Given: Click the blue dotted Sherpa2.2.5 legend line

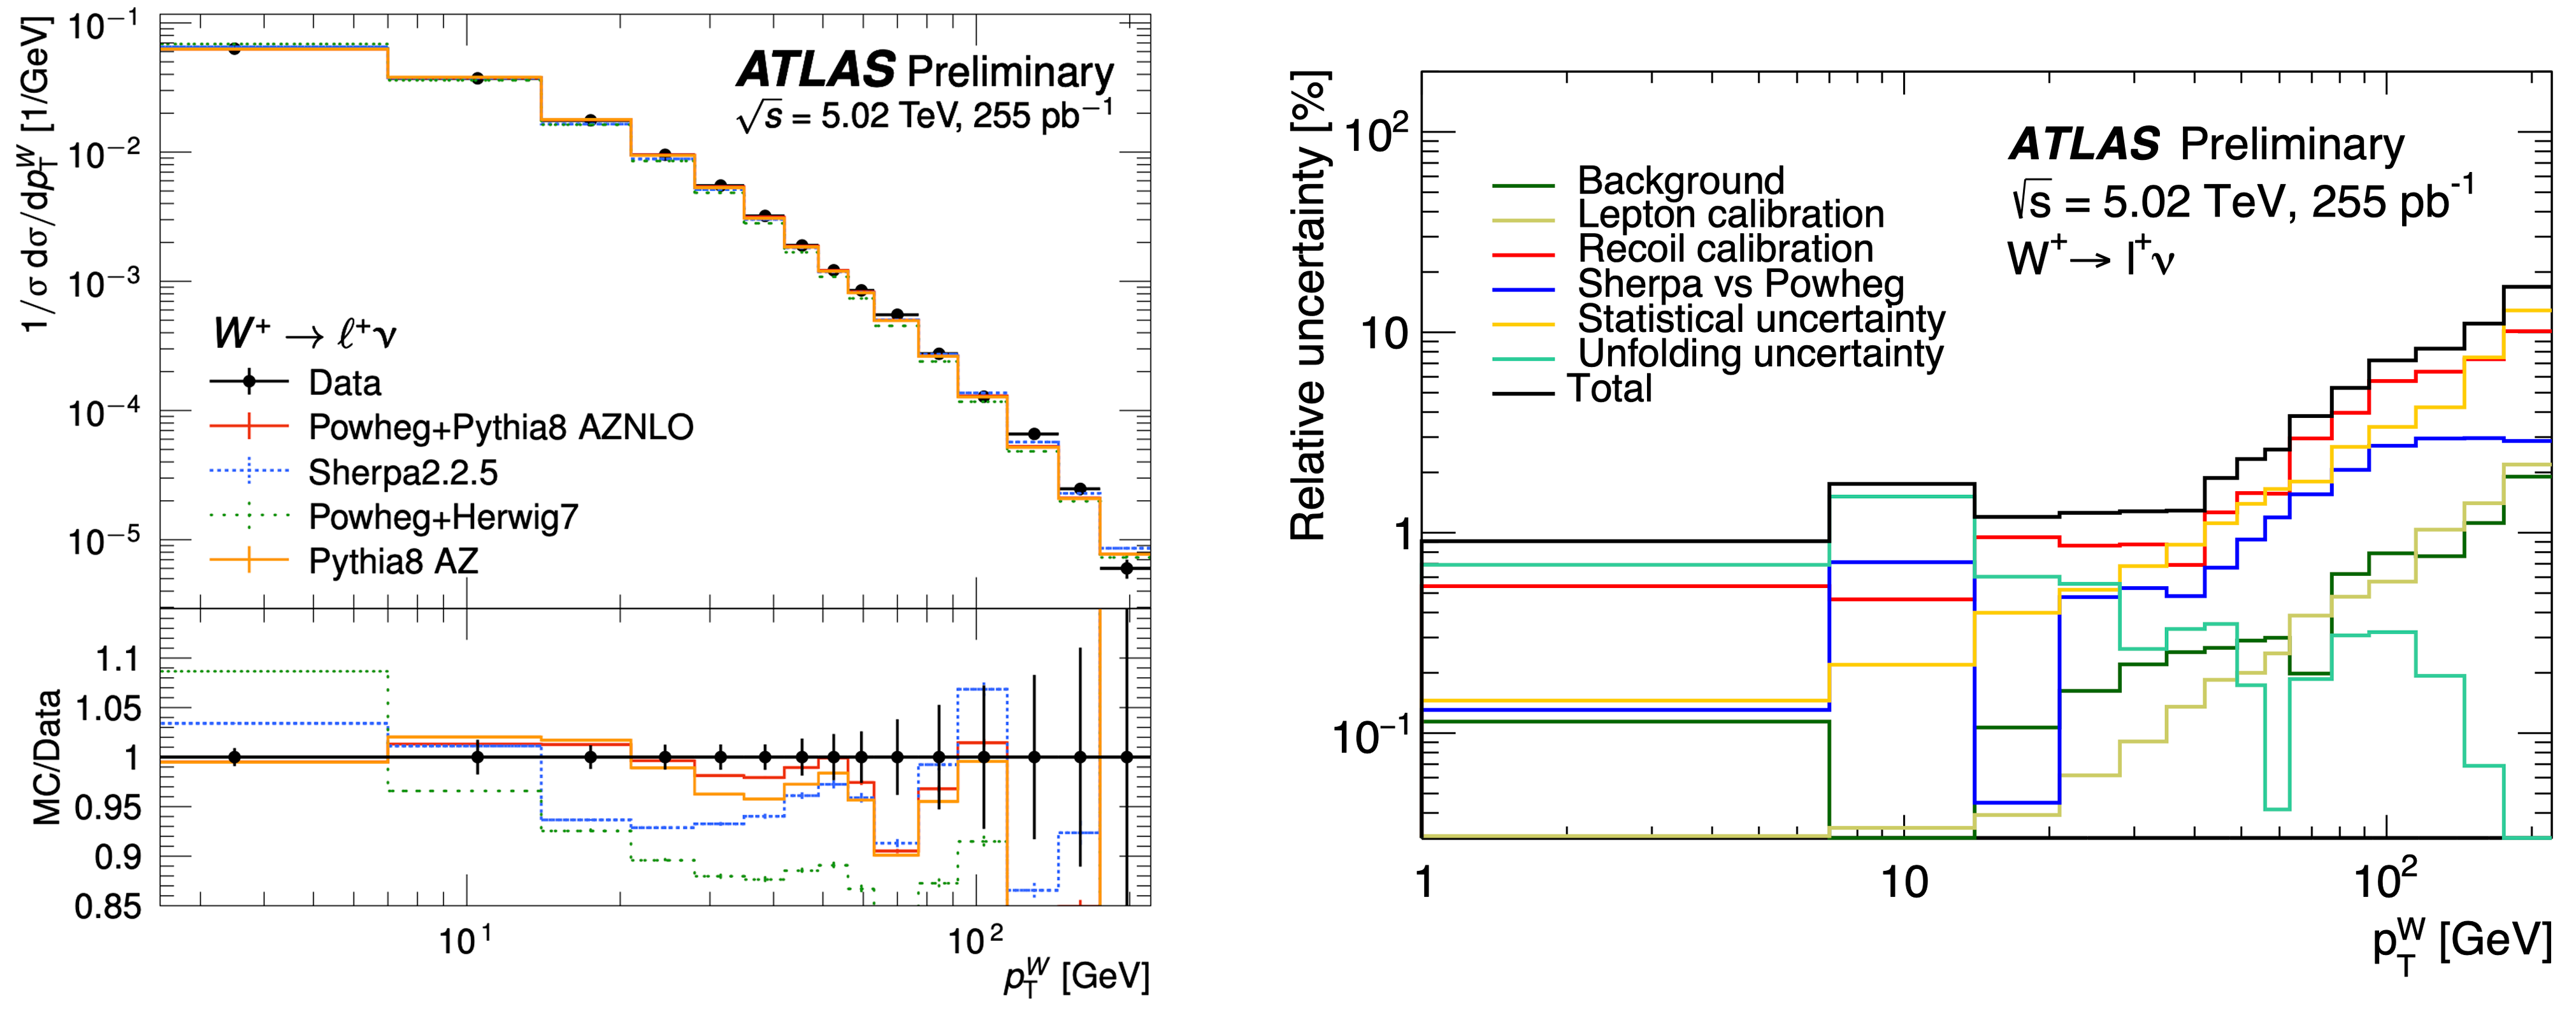Looking at the screenshot, I should (x=249, y=470).
